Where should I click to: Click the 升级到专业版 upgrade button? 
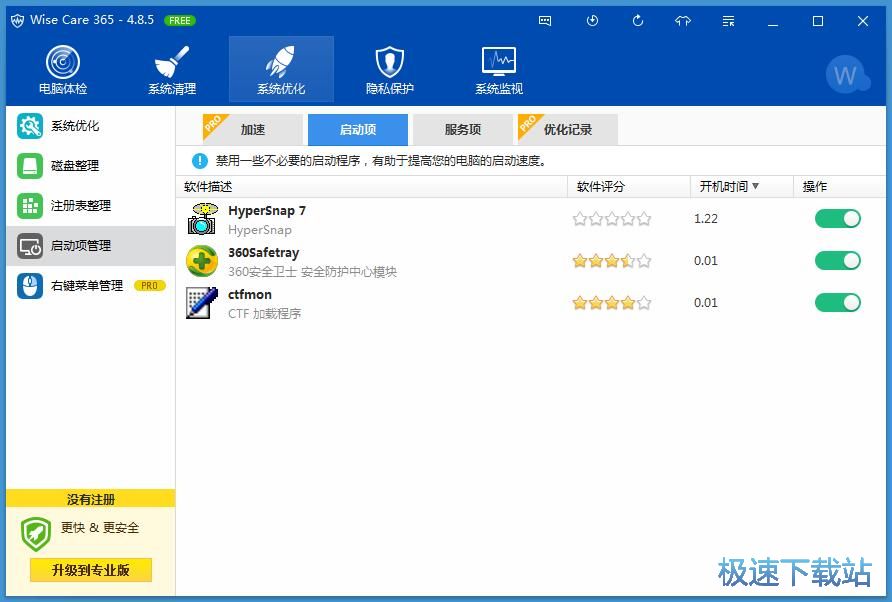(x=90, y=570)
